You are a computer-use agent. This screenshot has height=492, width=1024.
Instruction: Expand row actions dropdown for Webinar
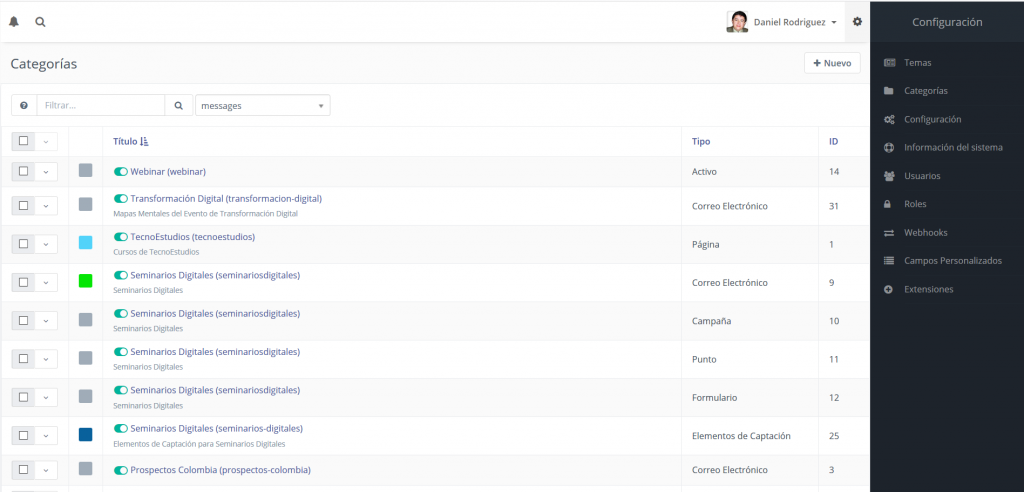46,171
